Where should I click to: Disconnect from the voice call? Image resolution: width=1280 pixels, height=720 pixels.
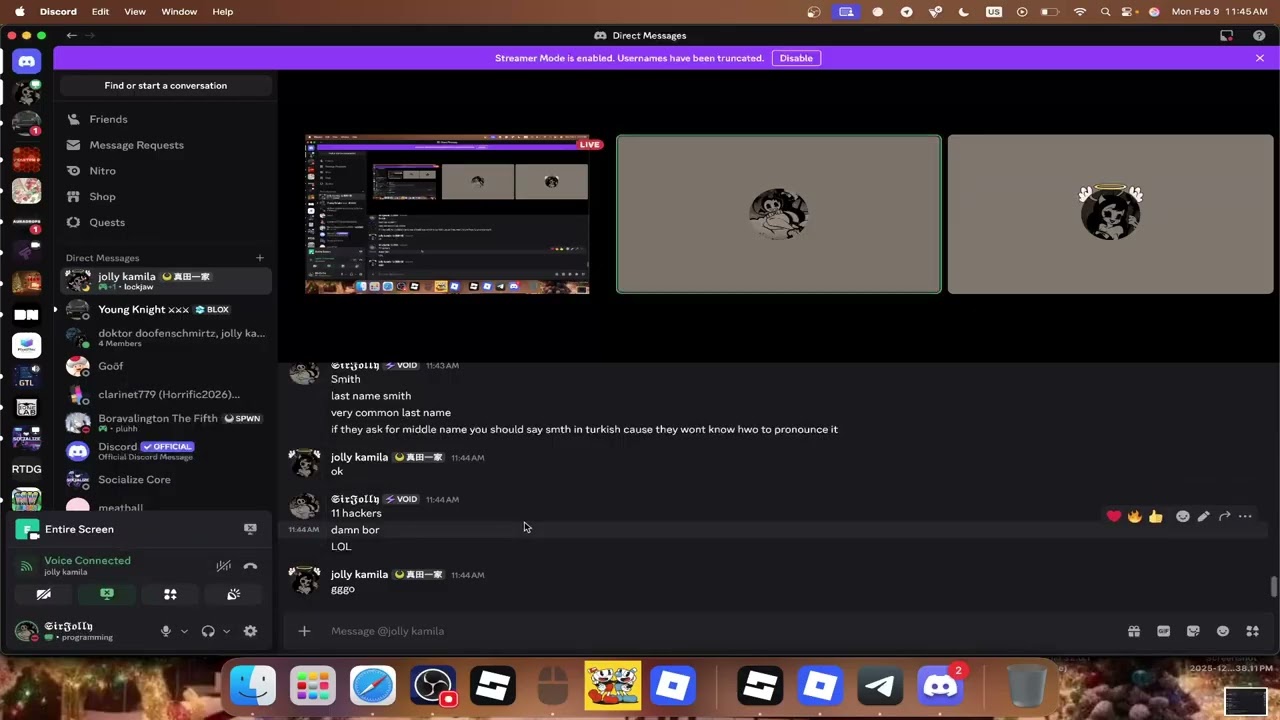coord(250,566)
